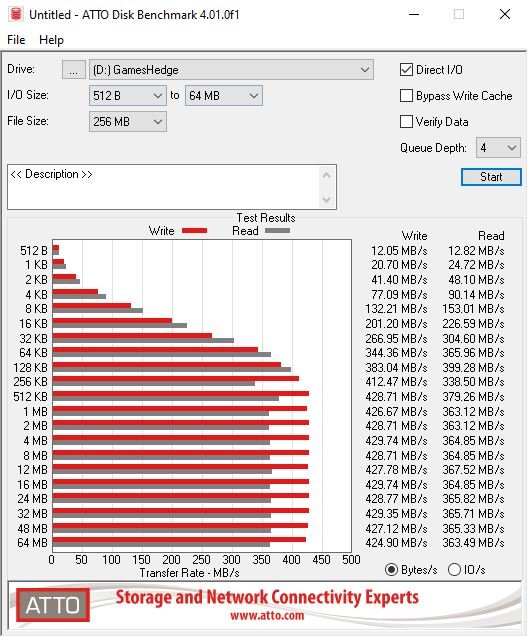Viewport: 528px width, 636px height.
Task: Click the gray Read legend swatch
Action: (x=277, y=231)
